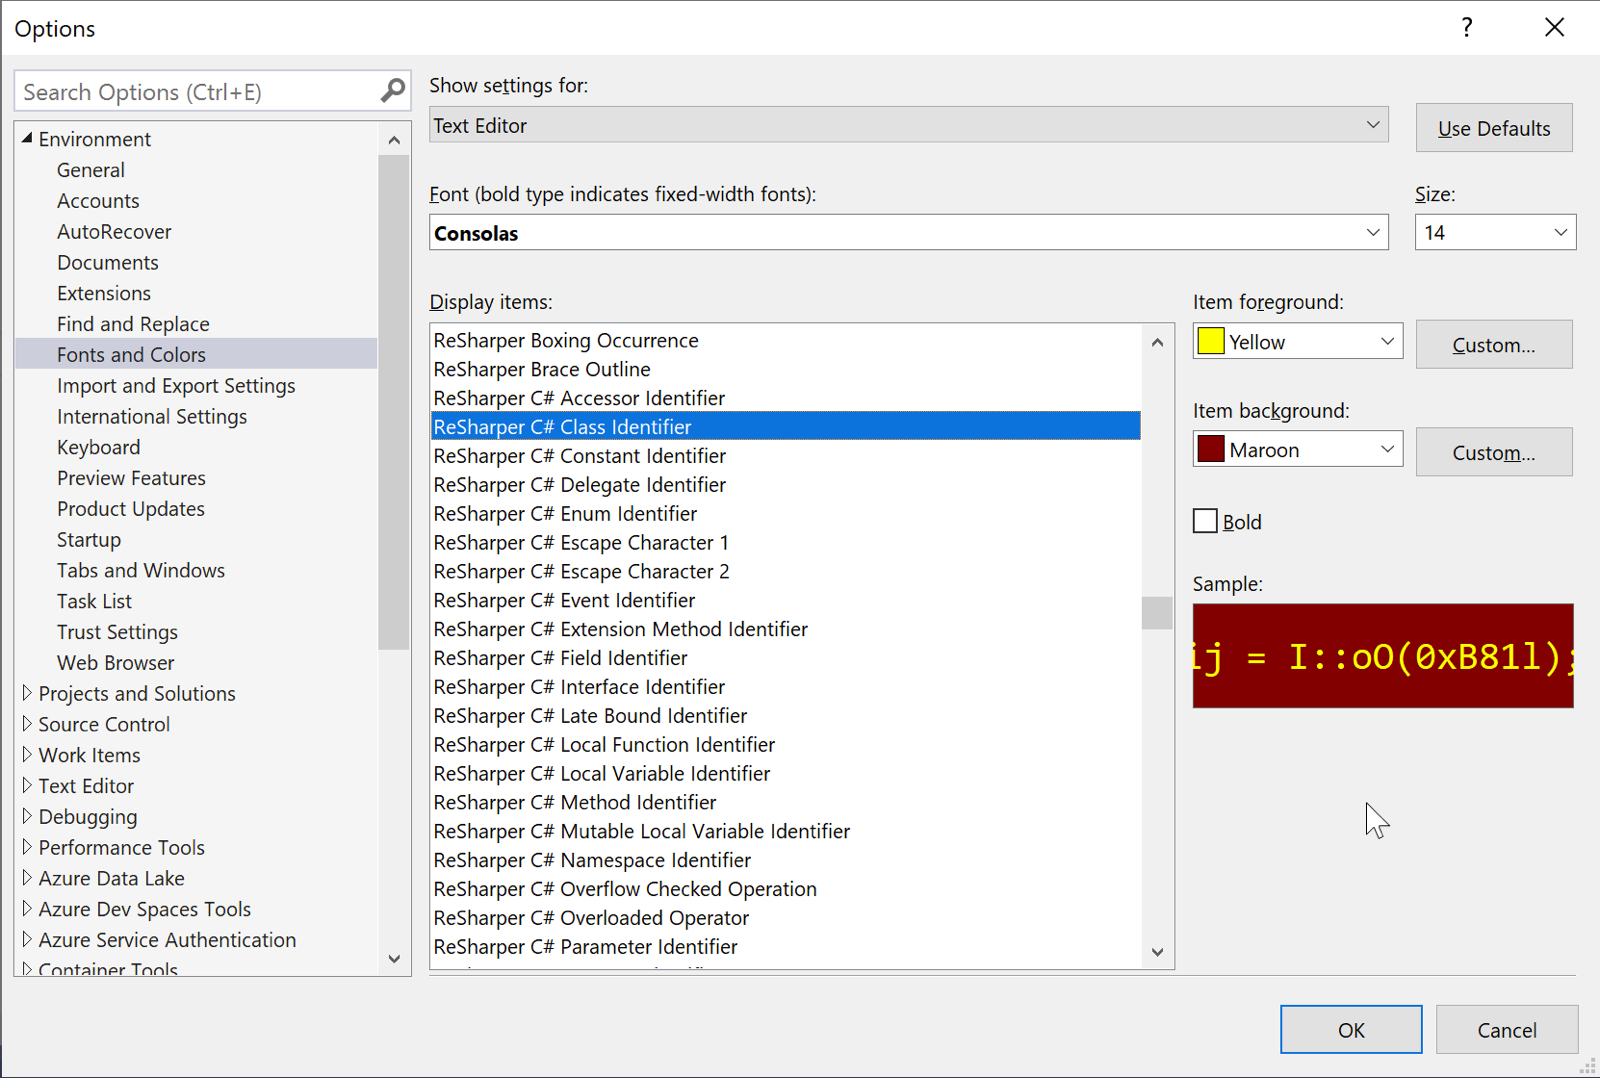Click the Display items scroll up arrow

[x=1157, y=342]
